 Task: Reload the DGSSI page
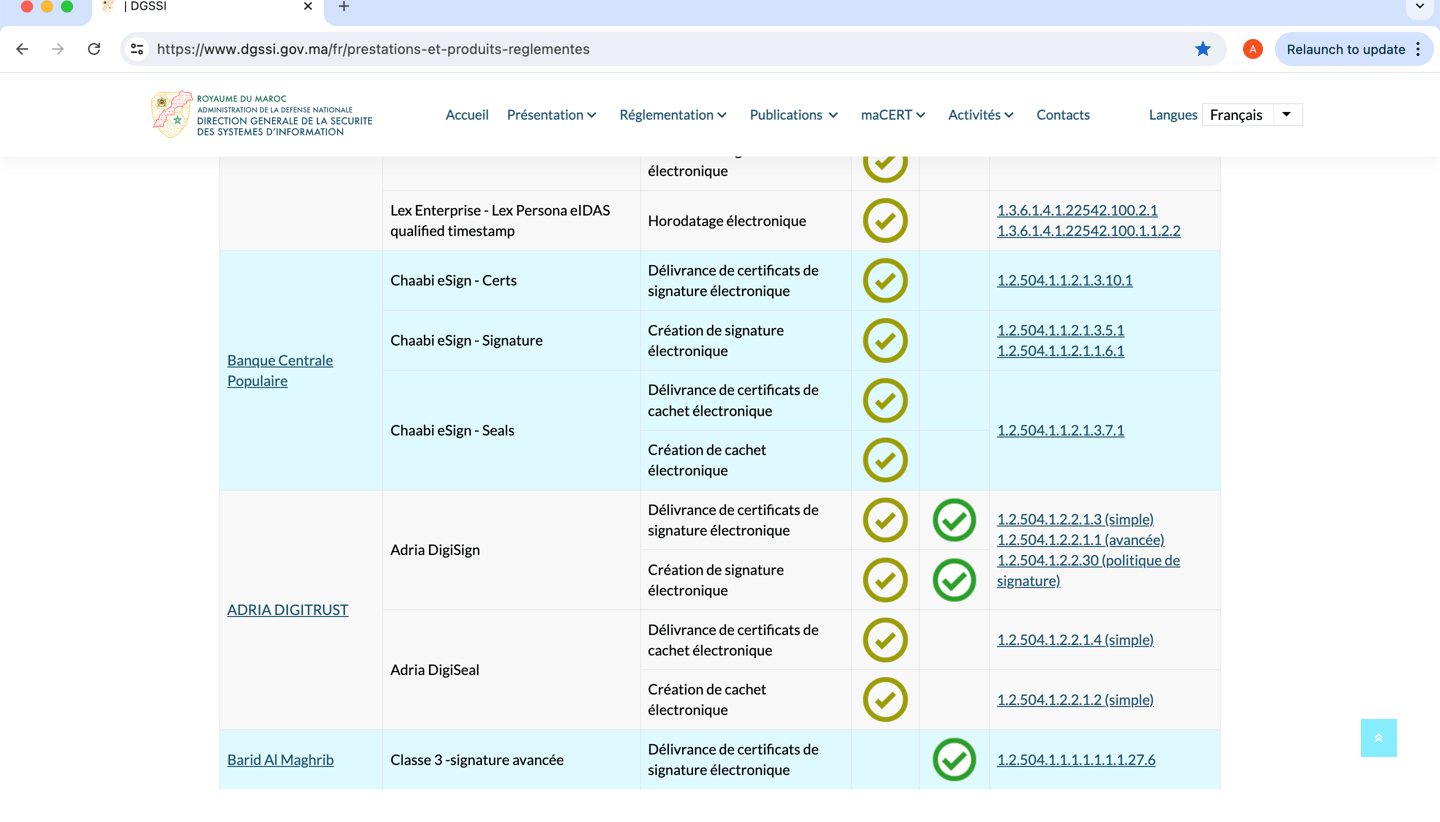pyautogui.click(x=94, y=49)
